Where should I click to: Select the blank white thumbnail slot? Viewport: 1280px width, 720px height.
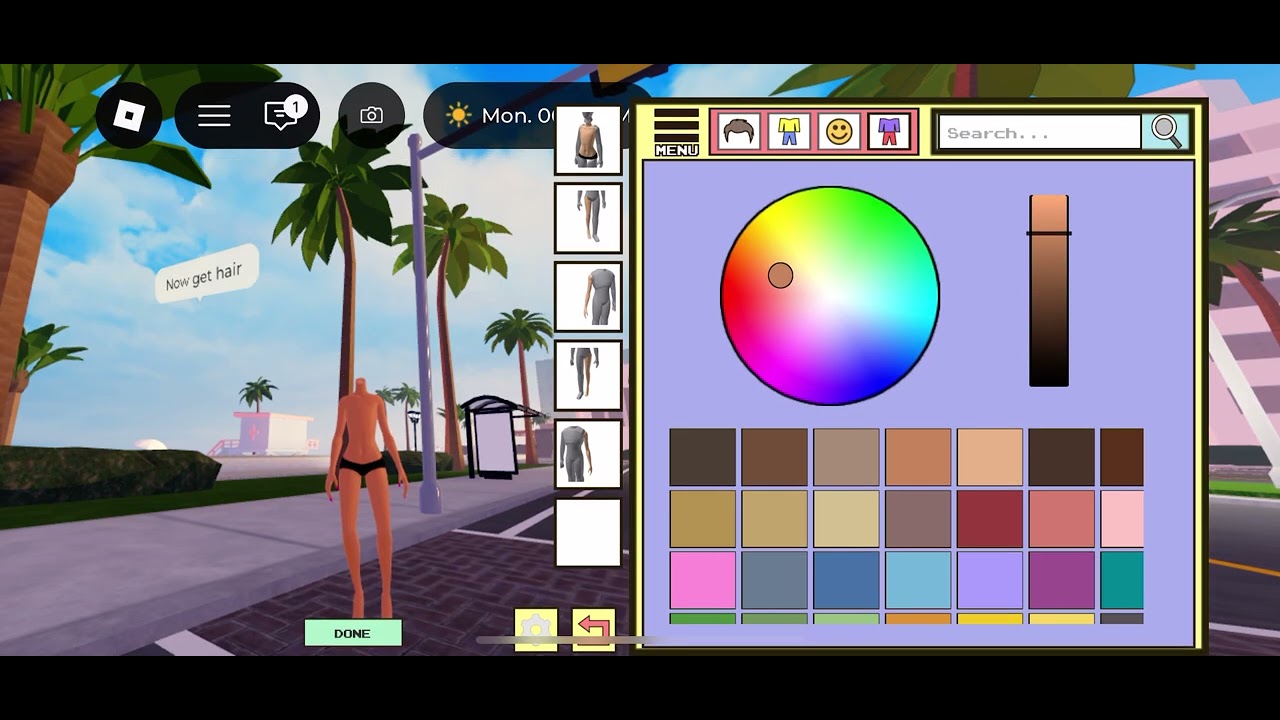(x=588, y=533)
